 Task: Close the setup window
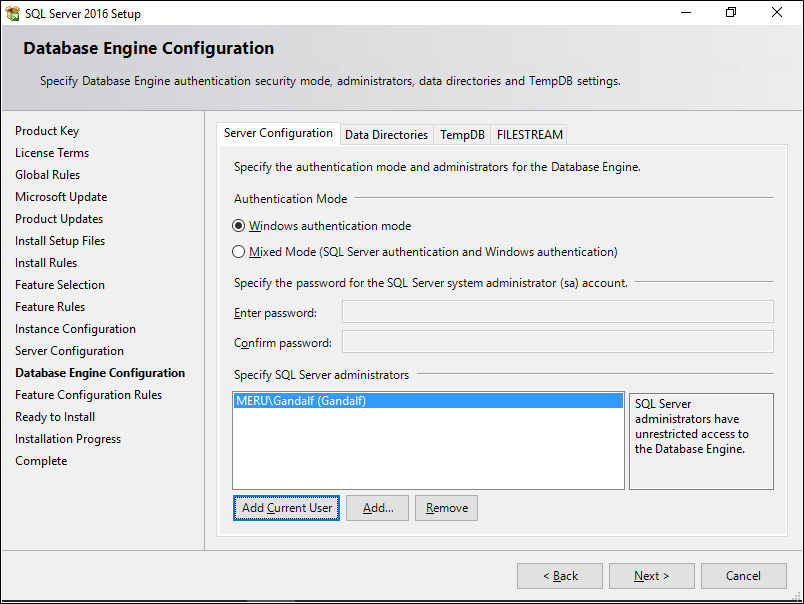pos(777,13)
